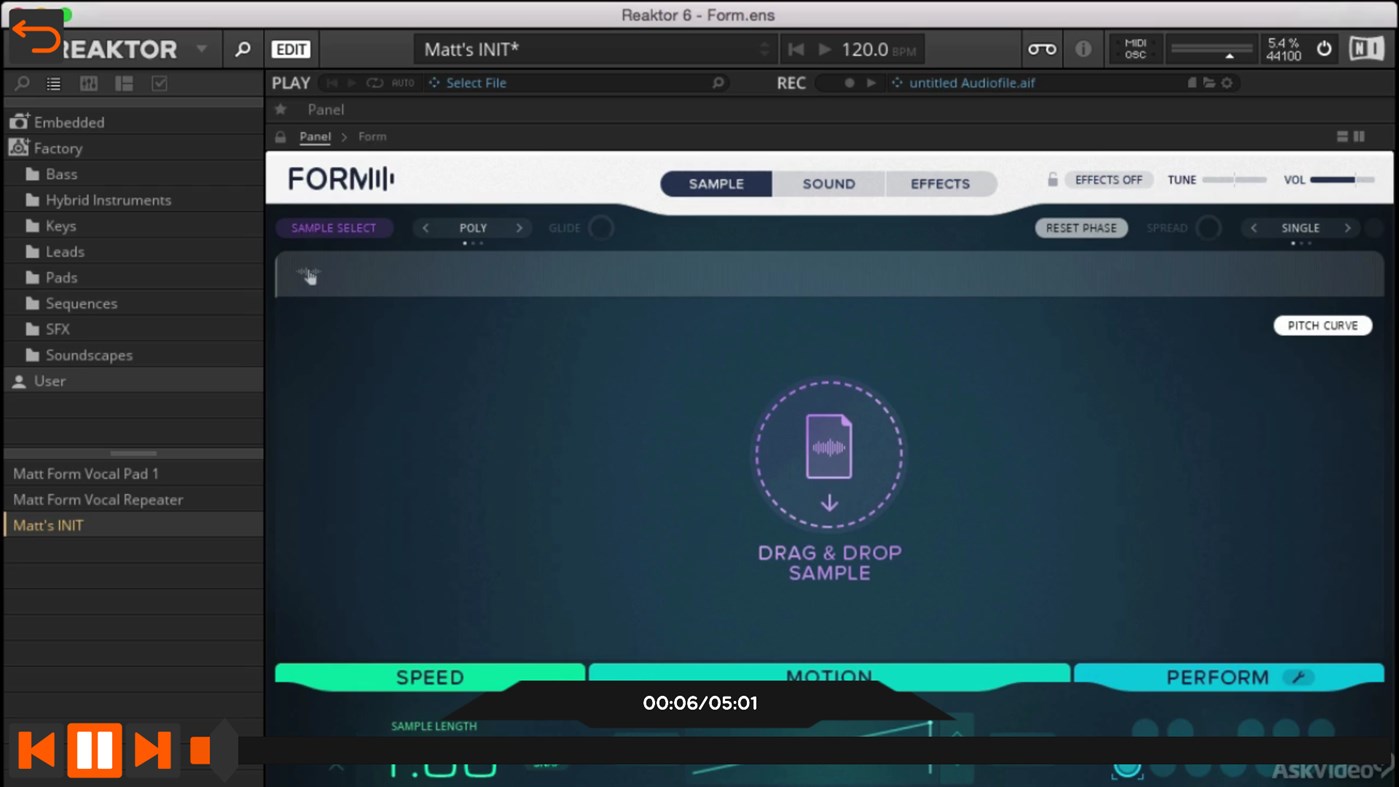Tap the orange back arrow icon
Image resolution: width=1399 pixels, height=787 pixels.
click(37, 38)
